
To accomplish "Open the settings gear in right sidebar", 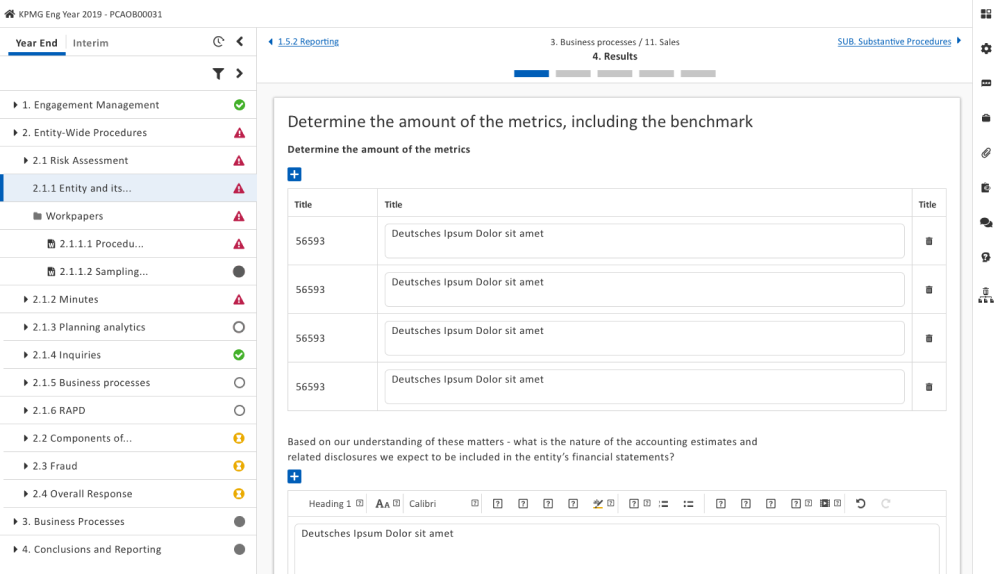I will click(x=986, y=48).
